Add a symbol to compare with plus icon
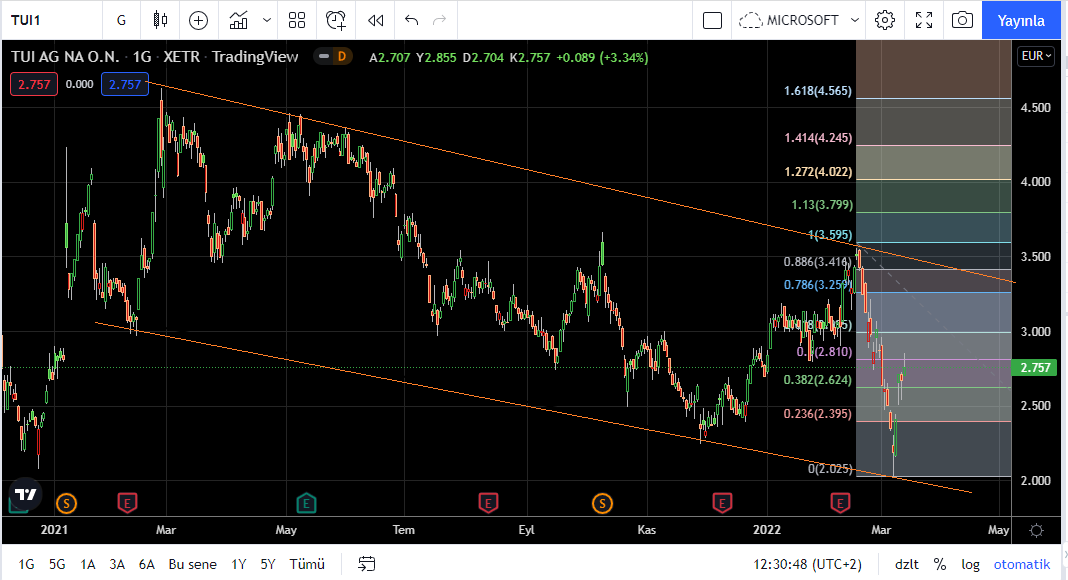The height and width of the screenshot is (580, 1068). tap(198, 20)
